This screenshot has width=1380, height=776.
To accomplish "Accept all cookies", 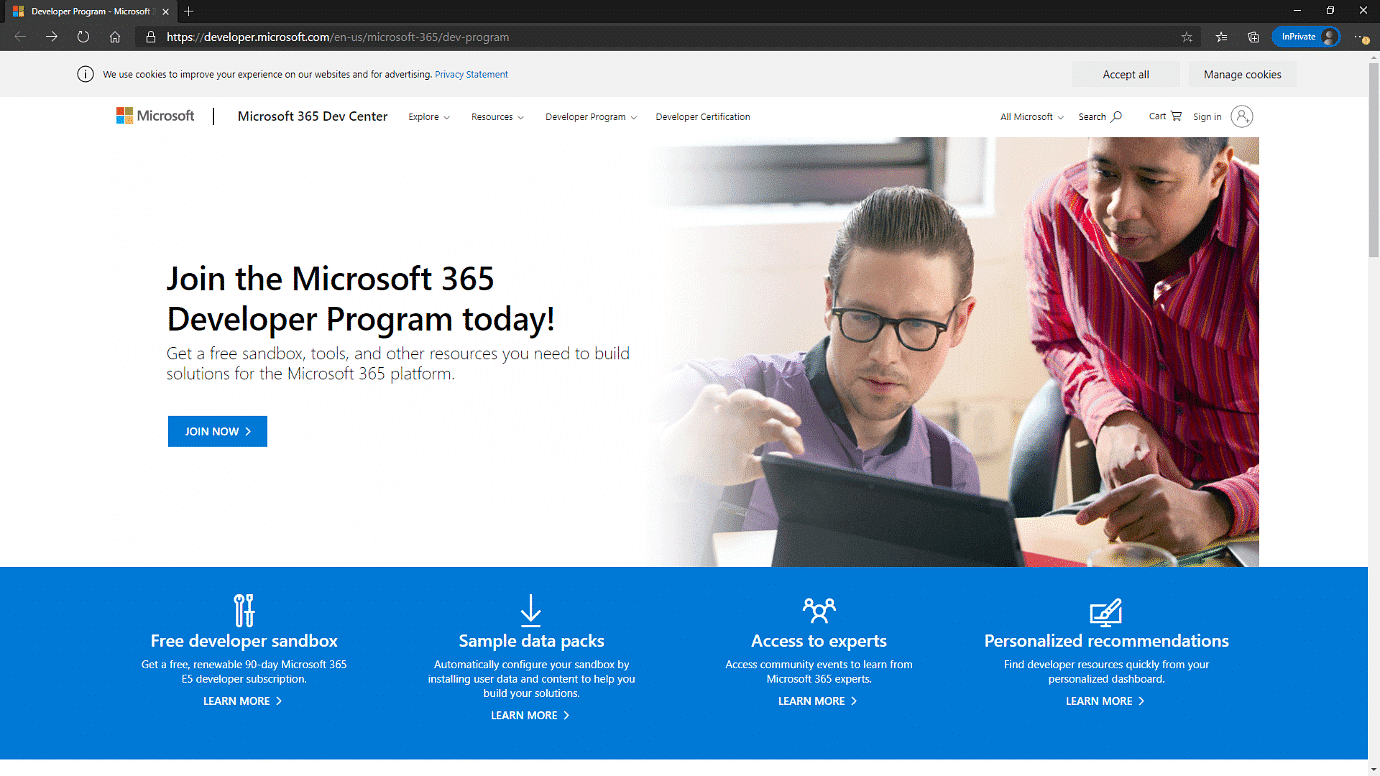I will [x=1125, y=73].
